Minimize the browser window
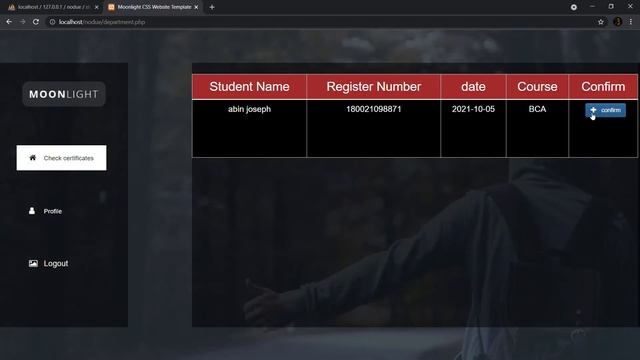Image resolution: width=640 pixels, height=360 pixels. 592,7
